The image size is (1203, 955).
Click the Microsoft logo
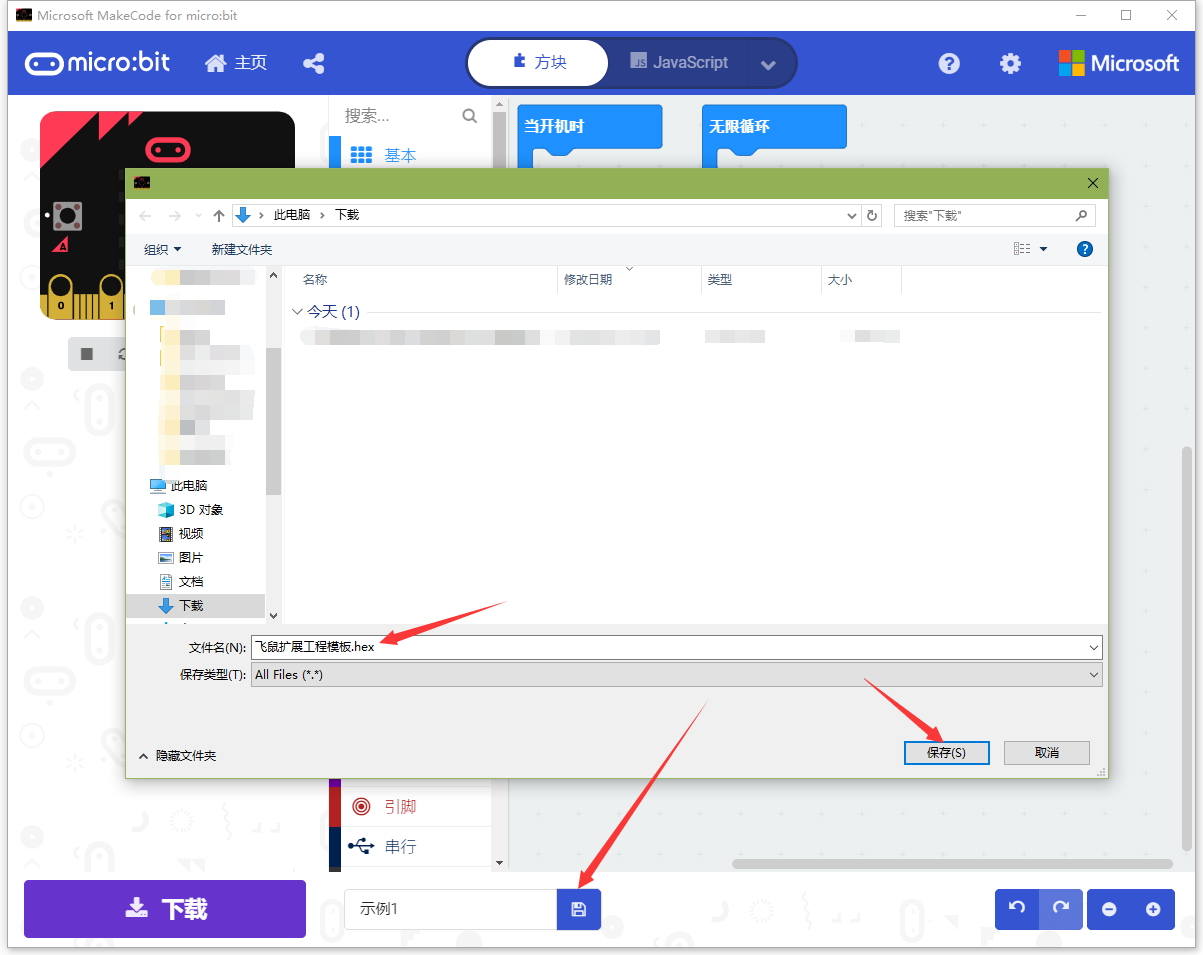[x=1119, y=63]
